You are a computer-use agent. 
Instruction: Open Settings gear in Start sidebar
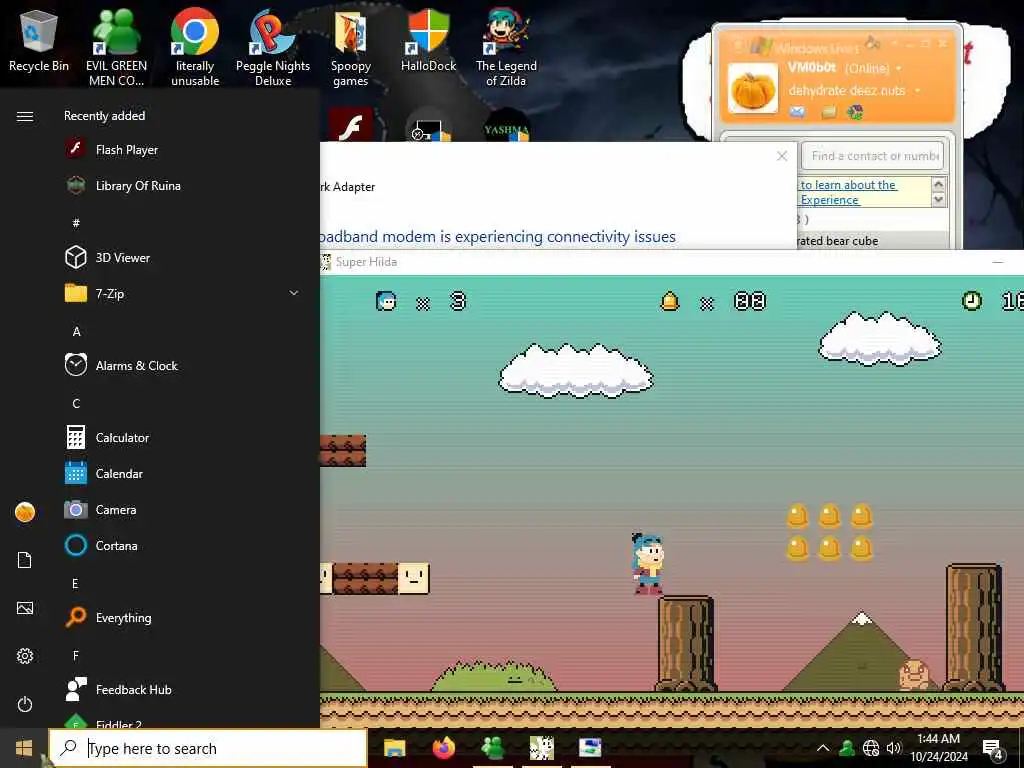click(x=25, y=656)
